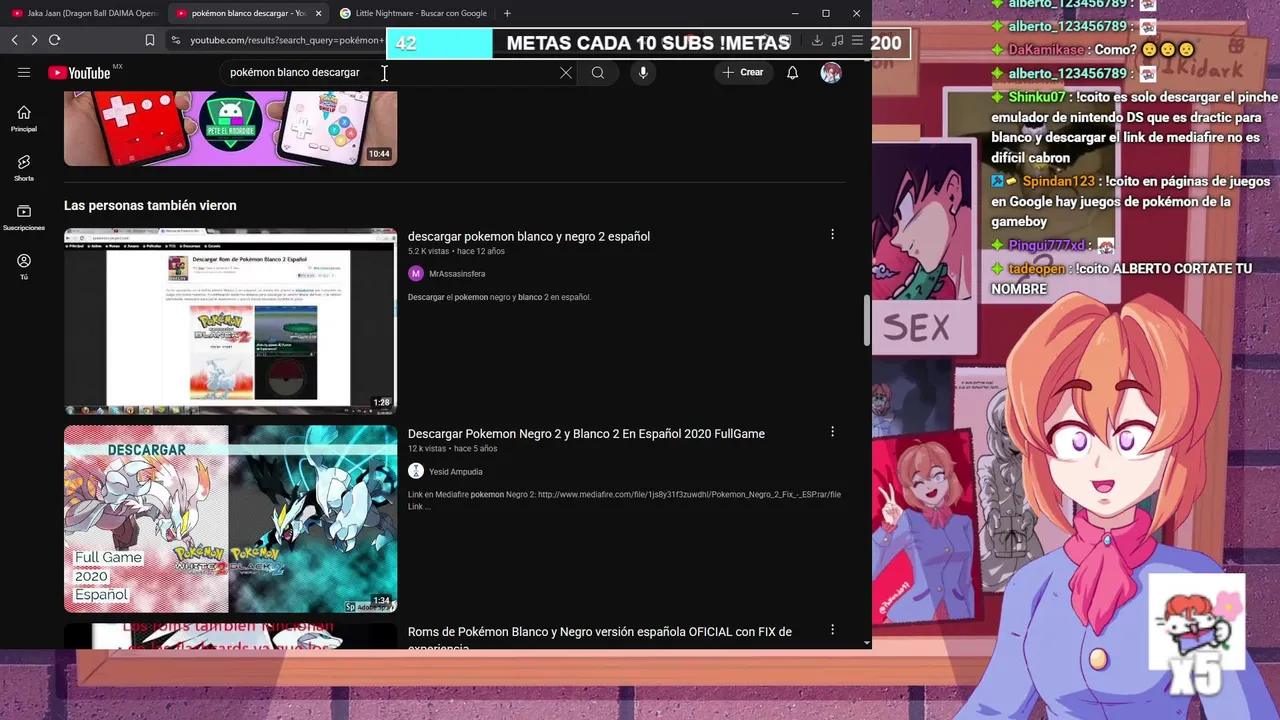Viewport: 1280px width, 720px height.
Task: Open options for Roms de Pokémon Blanco y Negro video
Action: (832, 629)
